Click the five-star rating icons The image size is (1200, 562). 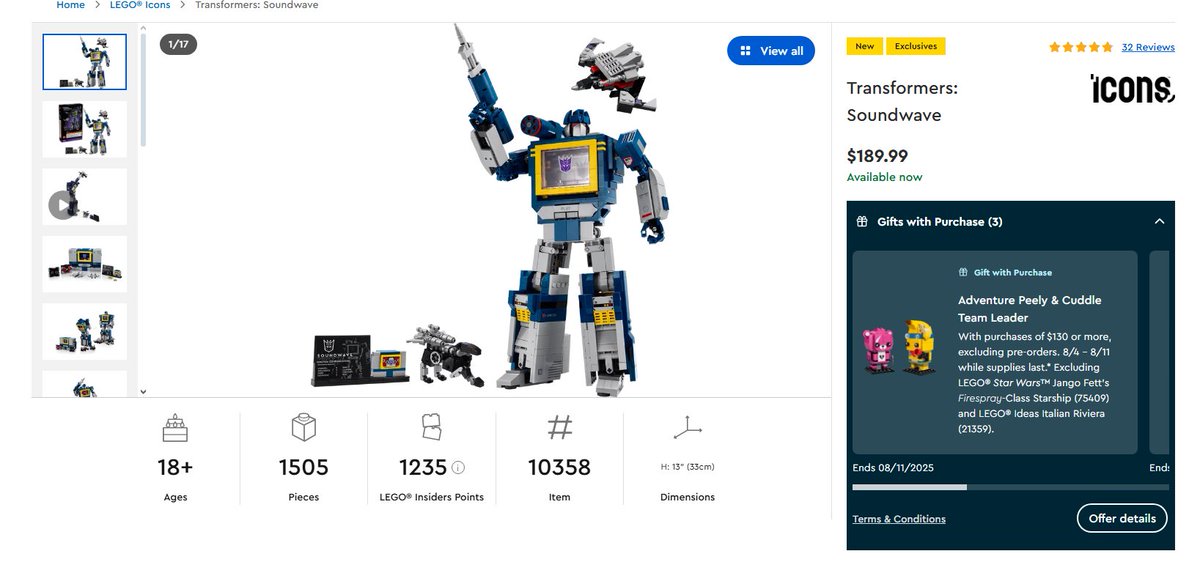pyautogui.click(x=1081, y=47)
